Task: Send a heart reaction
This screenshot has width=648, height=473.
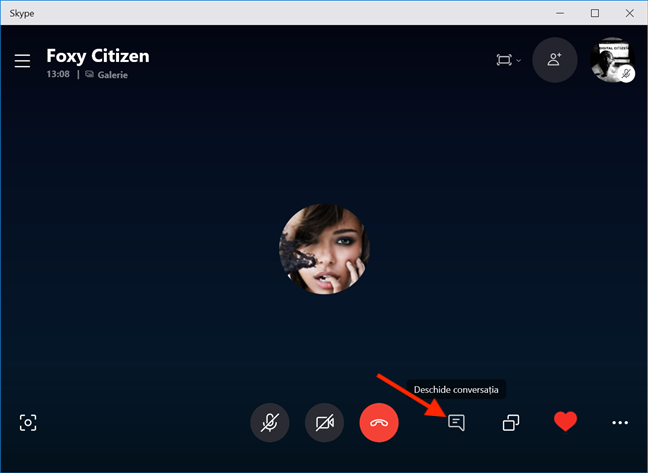Action: coord(565,422)
